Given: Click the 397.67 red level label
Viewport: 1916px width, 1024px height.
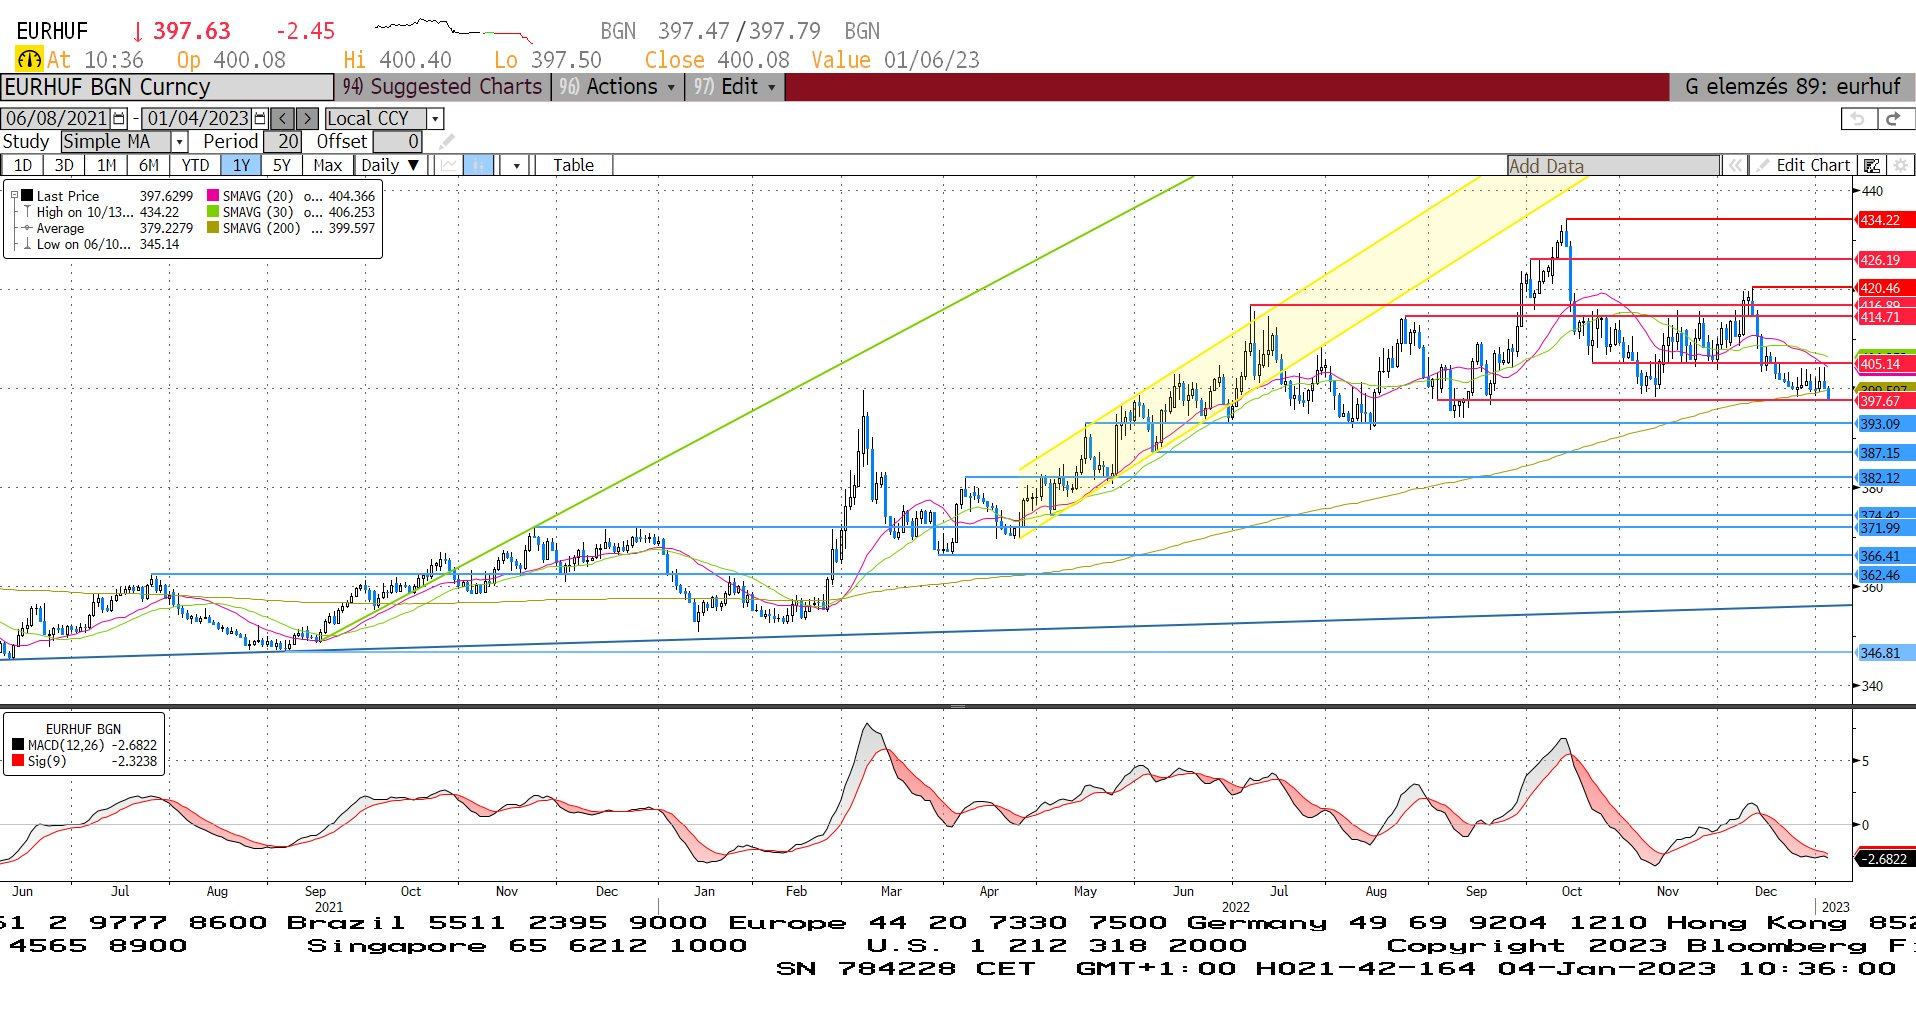Looking at the screenshot, I should (1885, 401).
